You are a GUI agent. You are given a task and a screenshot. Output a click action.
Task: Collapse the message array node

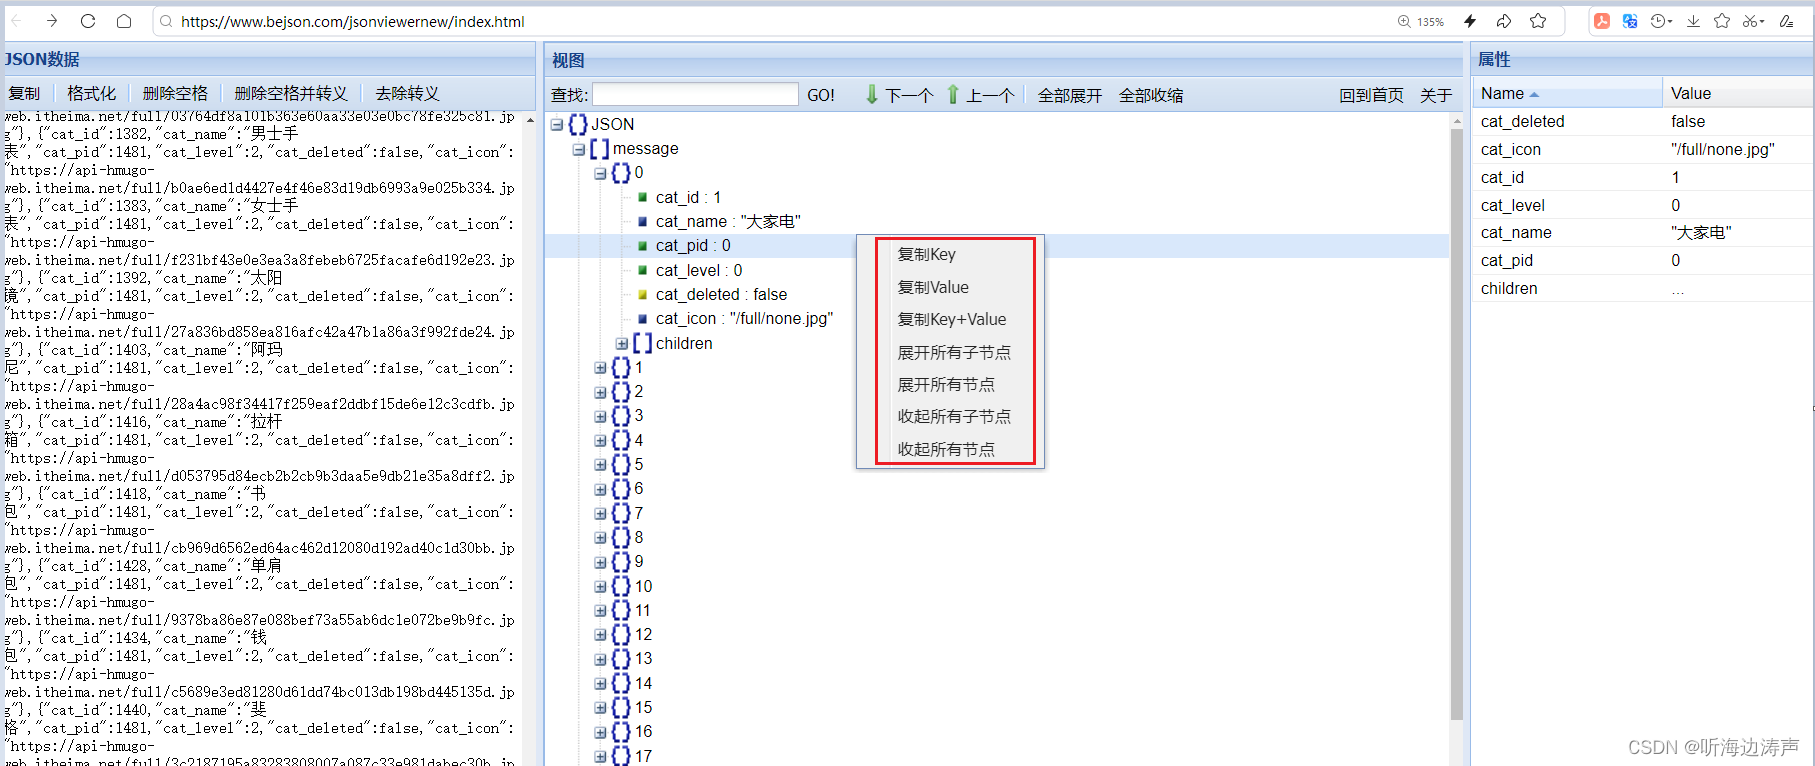click(x=579, y=149)
